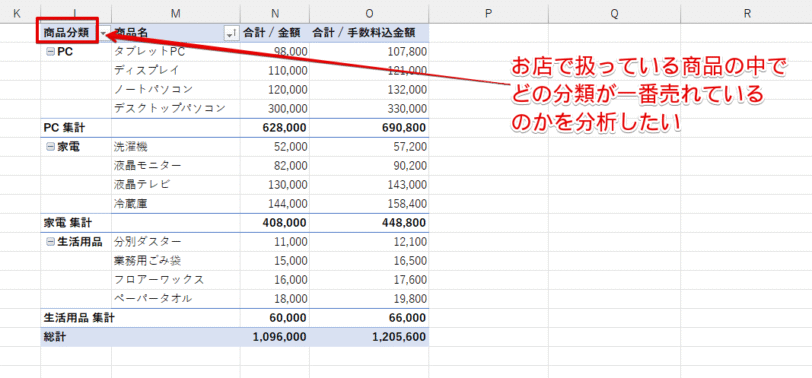Viewport: 812px width, 378px height.
Task: Click the 11,000 amount cell
Action: click(274, 242)
